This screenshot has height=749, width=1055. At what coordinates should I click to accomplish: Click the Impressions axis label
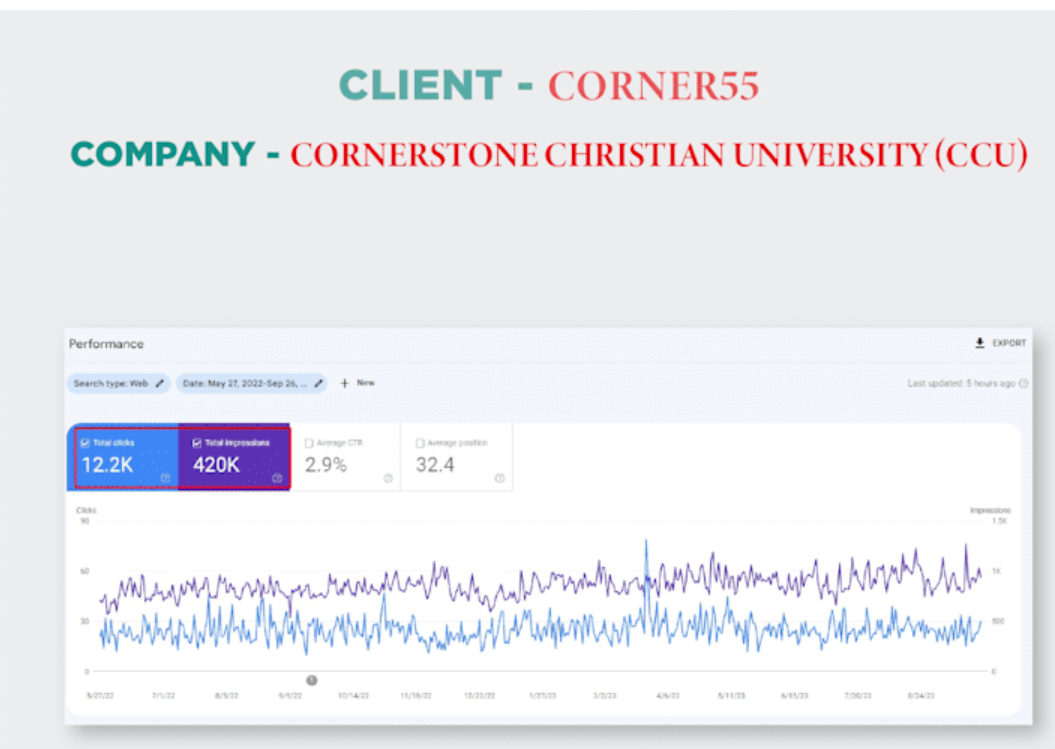(x=990, y=510)
